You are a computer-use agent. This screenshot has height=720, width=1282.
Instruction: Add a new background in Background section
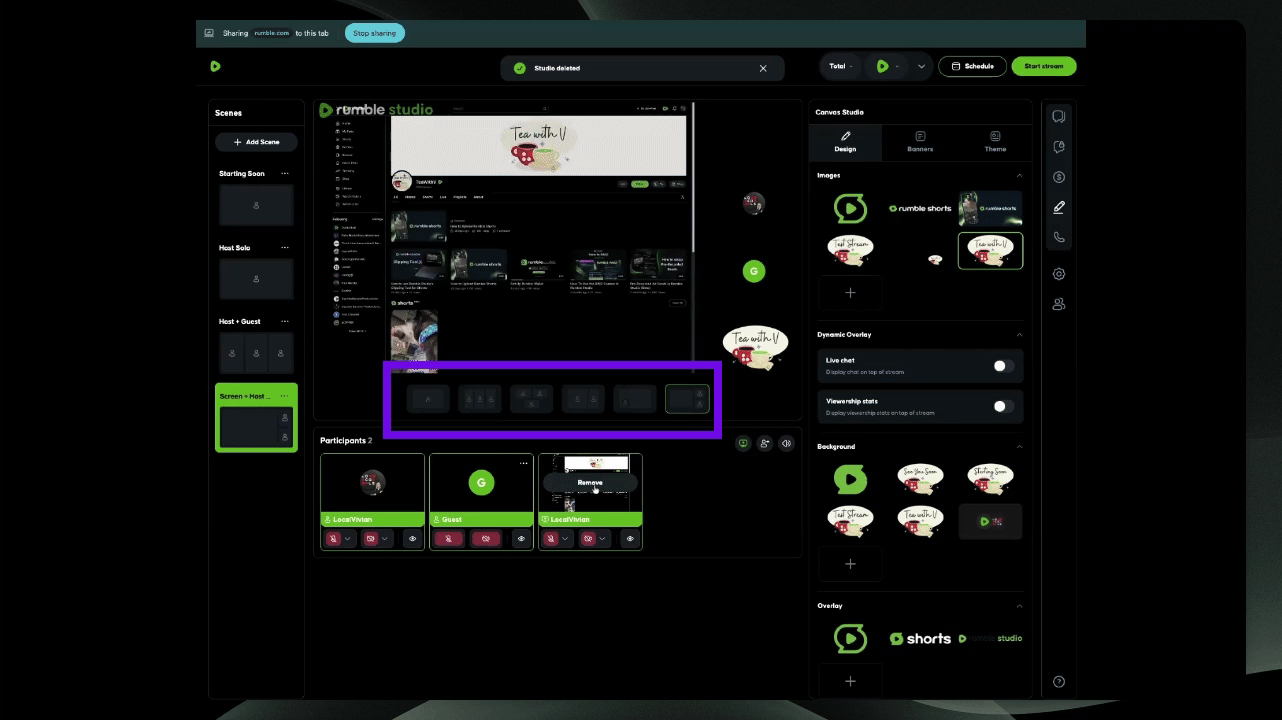pos(850,564)
